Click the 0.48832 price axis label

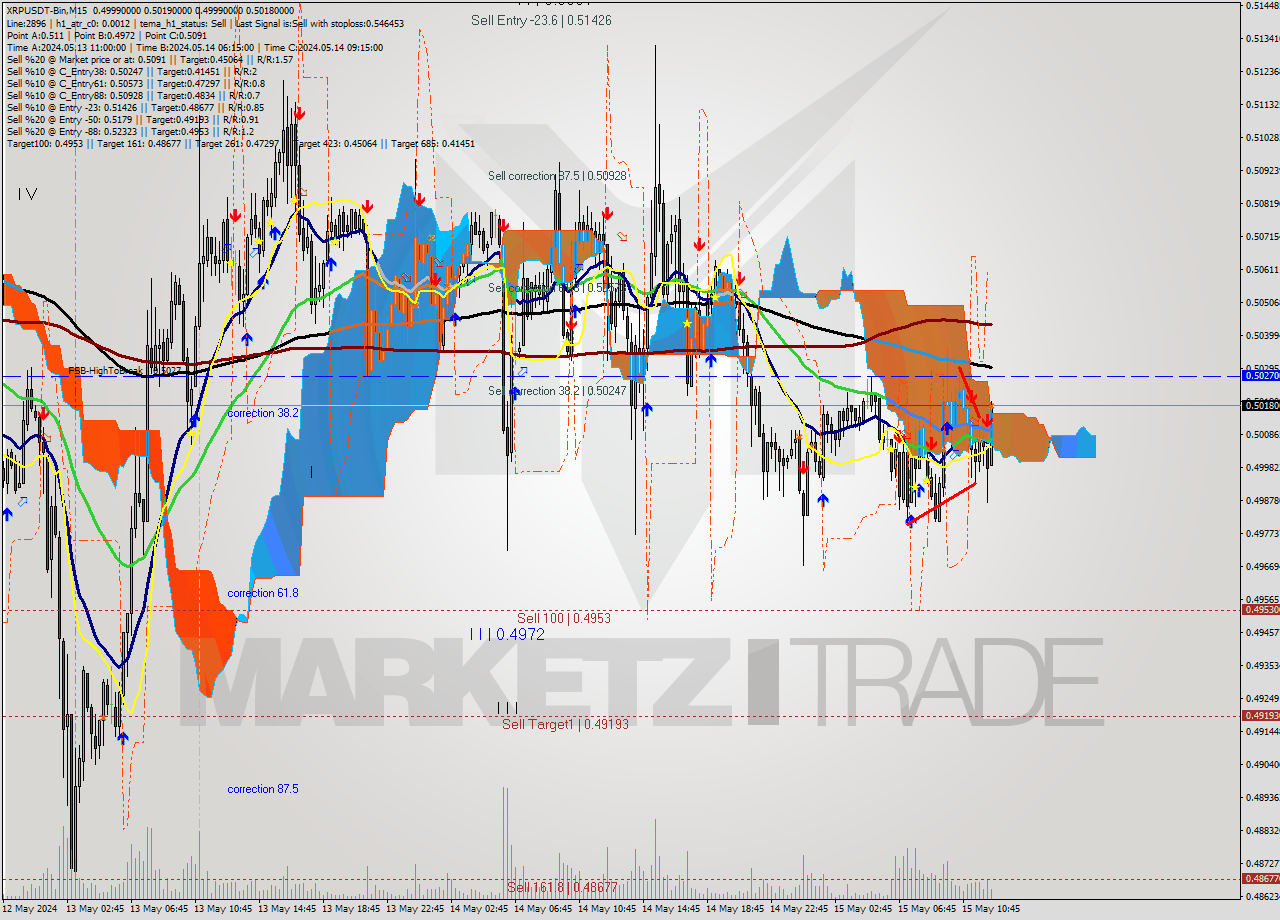click(1262, 831)
